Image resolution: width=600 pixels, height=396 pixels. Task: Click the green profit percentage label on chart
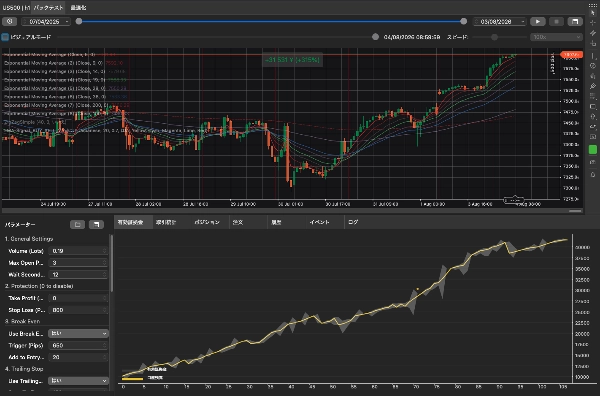coord(292,60)
